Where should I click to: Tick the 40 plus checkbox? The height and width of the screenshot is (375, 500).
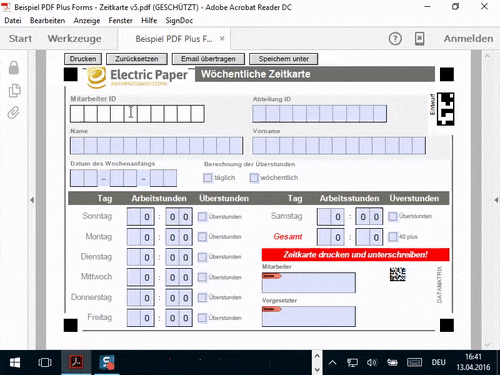pos(393,237)
